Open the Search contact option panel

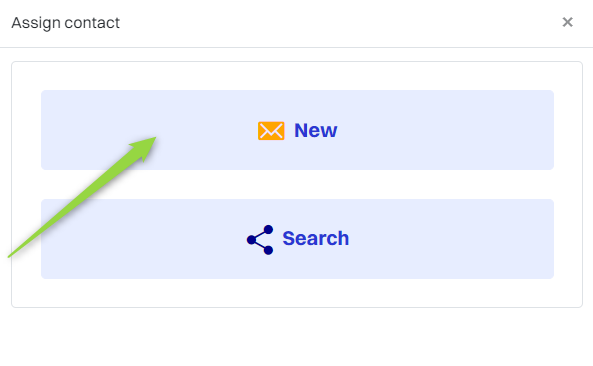click(x=297, y=239)
